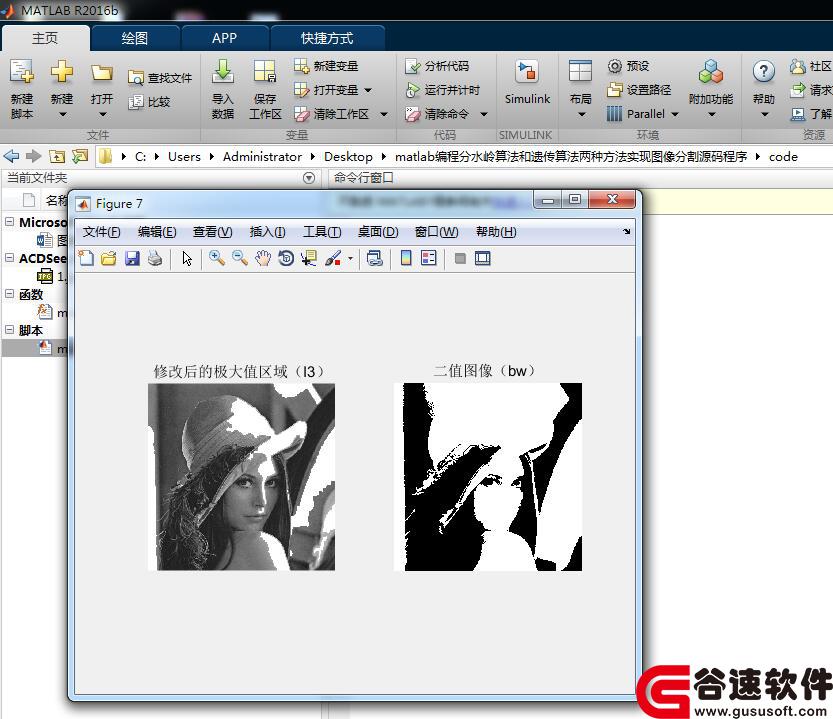
Task: Select Pan hand tool in Figure 7
Action: [x=263, y=259]
